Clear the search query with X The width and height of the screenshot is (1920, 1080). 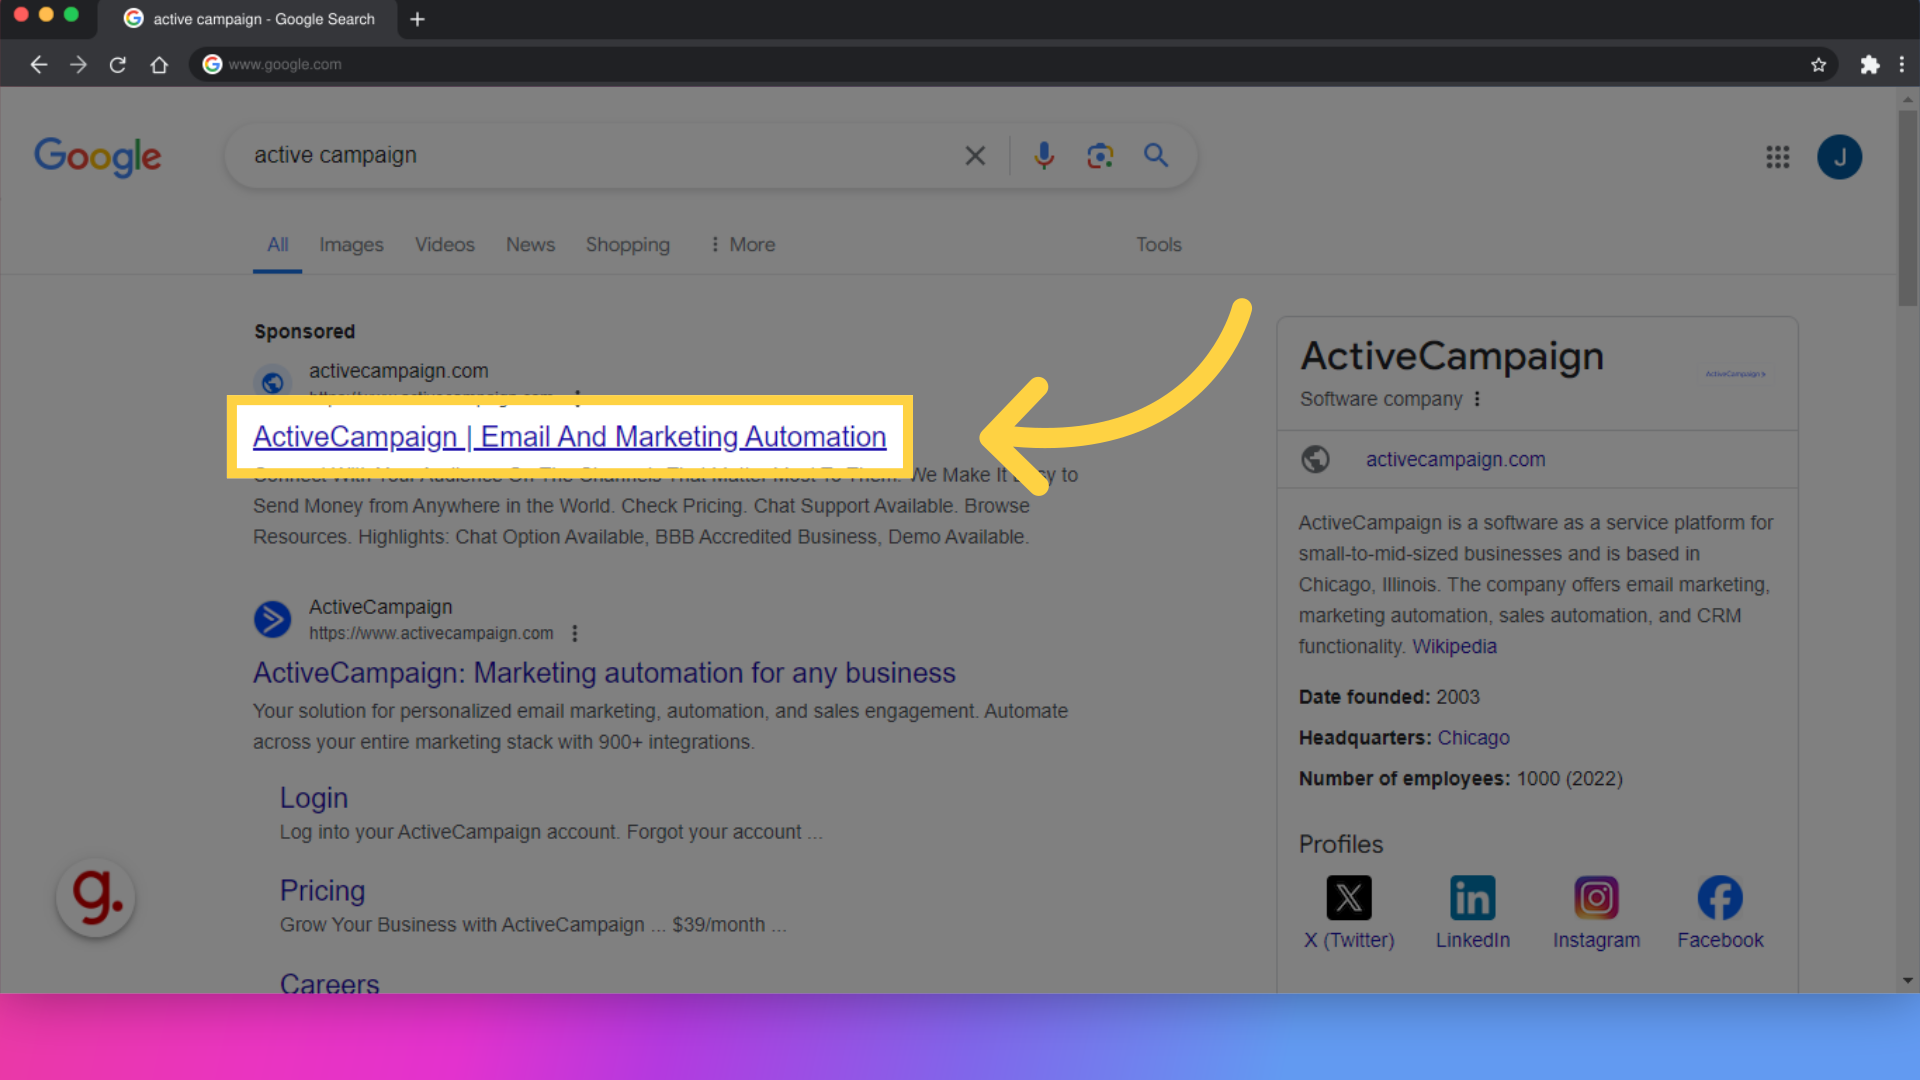[975, 155]
